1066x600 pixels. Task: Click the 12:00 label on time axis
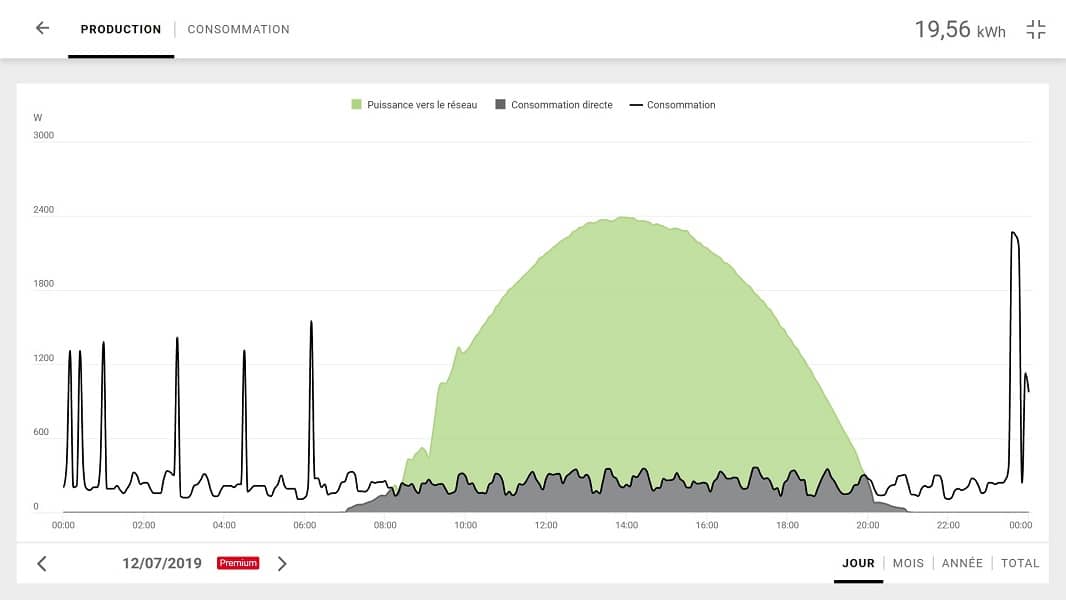pos(546,525)
